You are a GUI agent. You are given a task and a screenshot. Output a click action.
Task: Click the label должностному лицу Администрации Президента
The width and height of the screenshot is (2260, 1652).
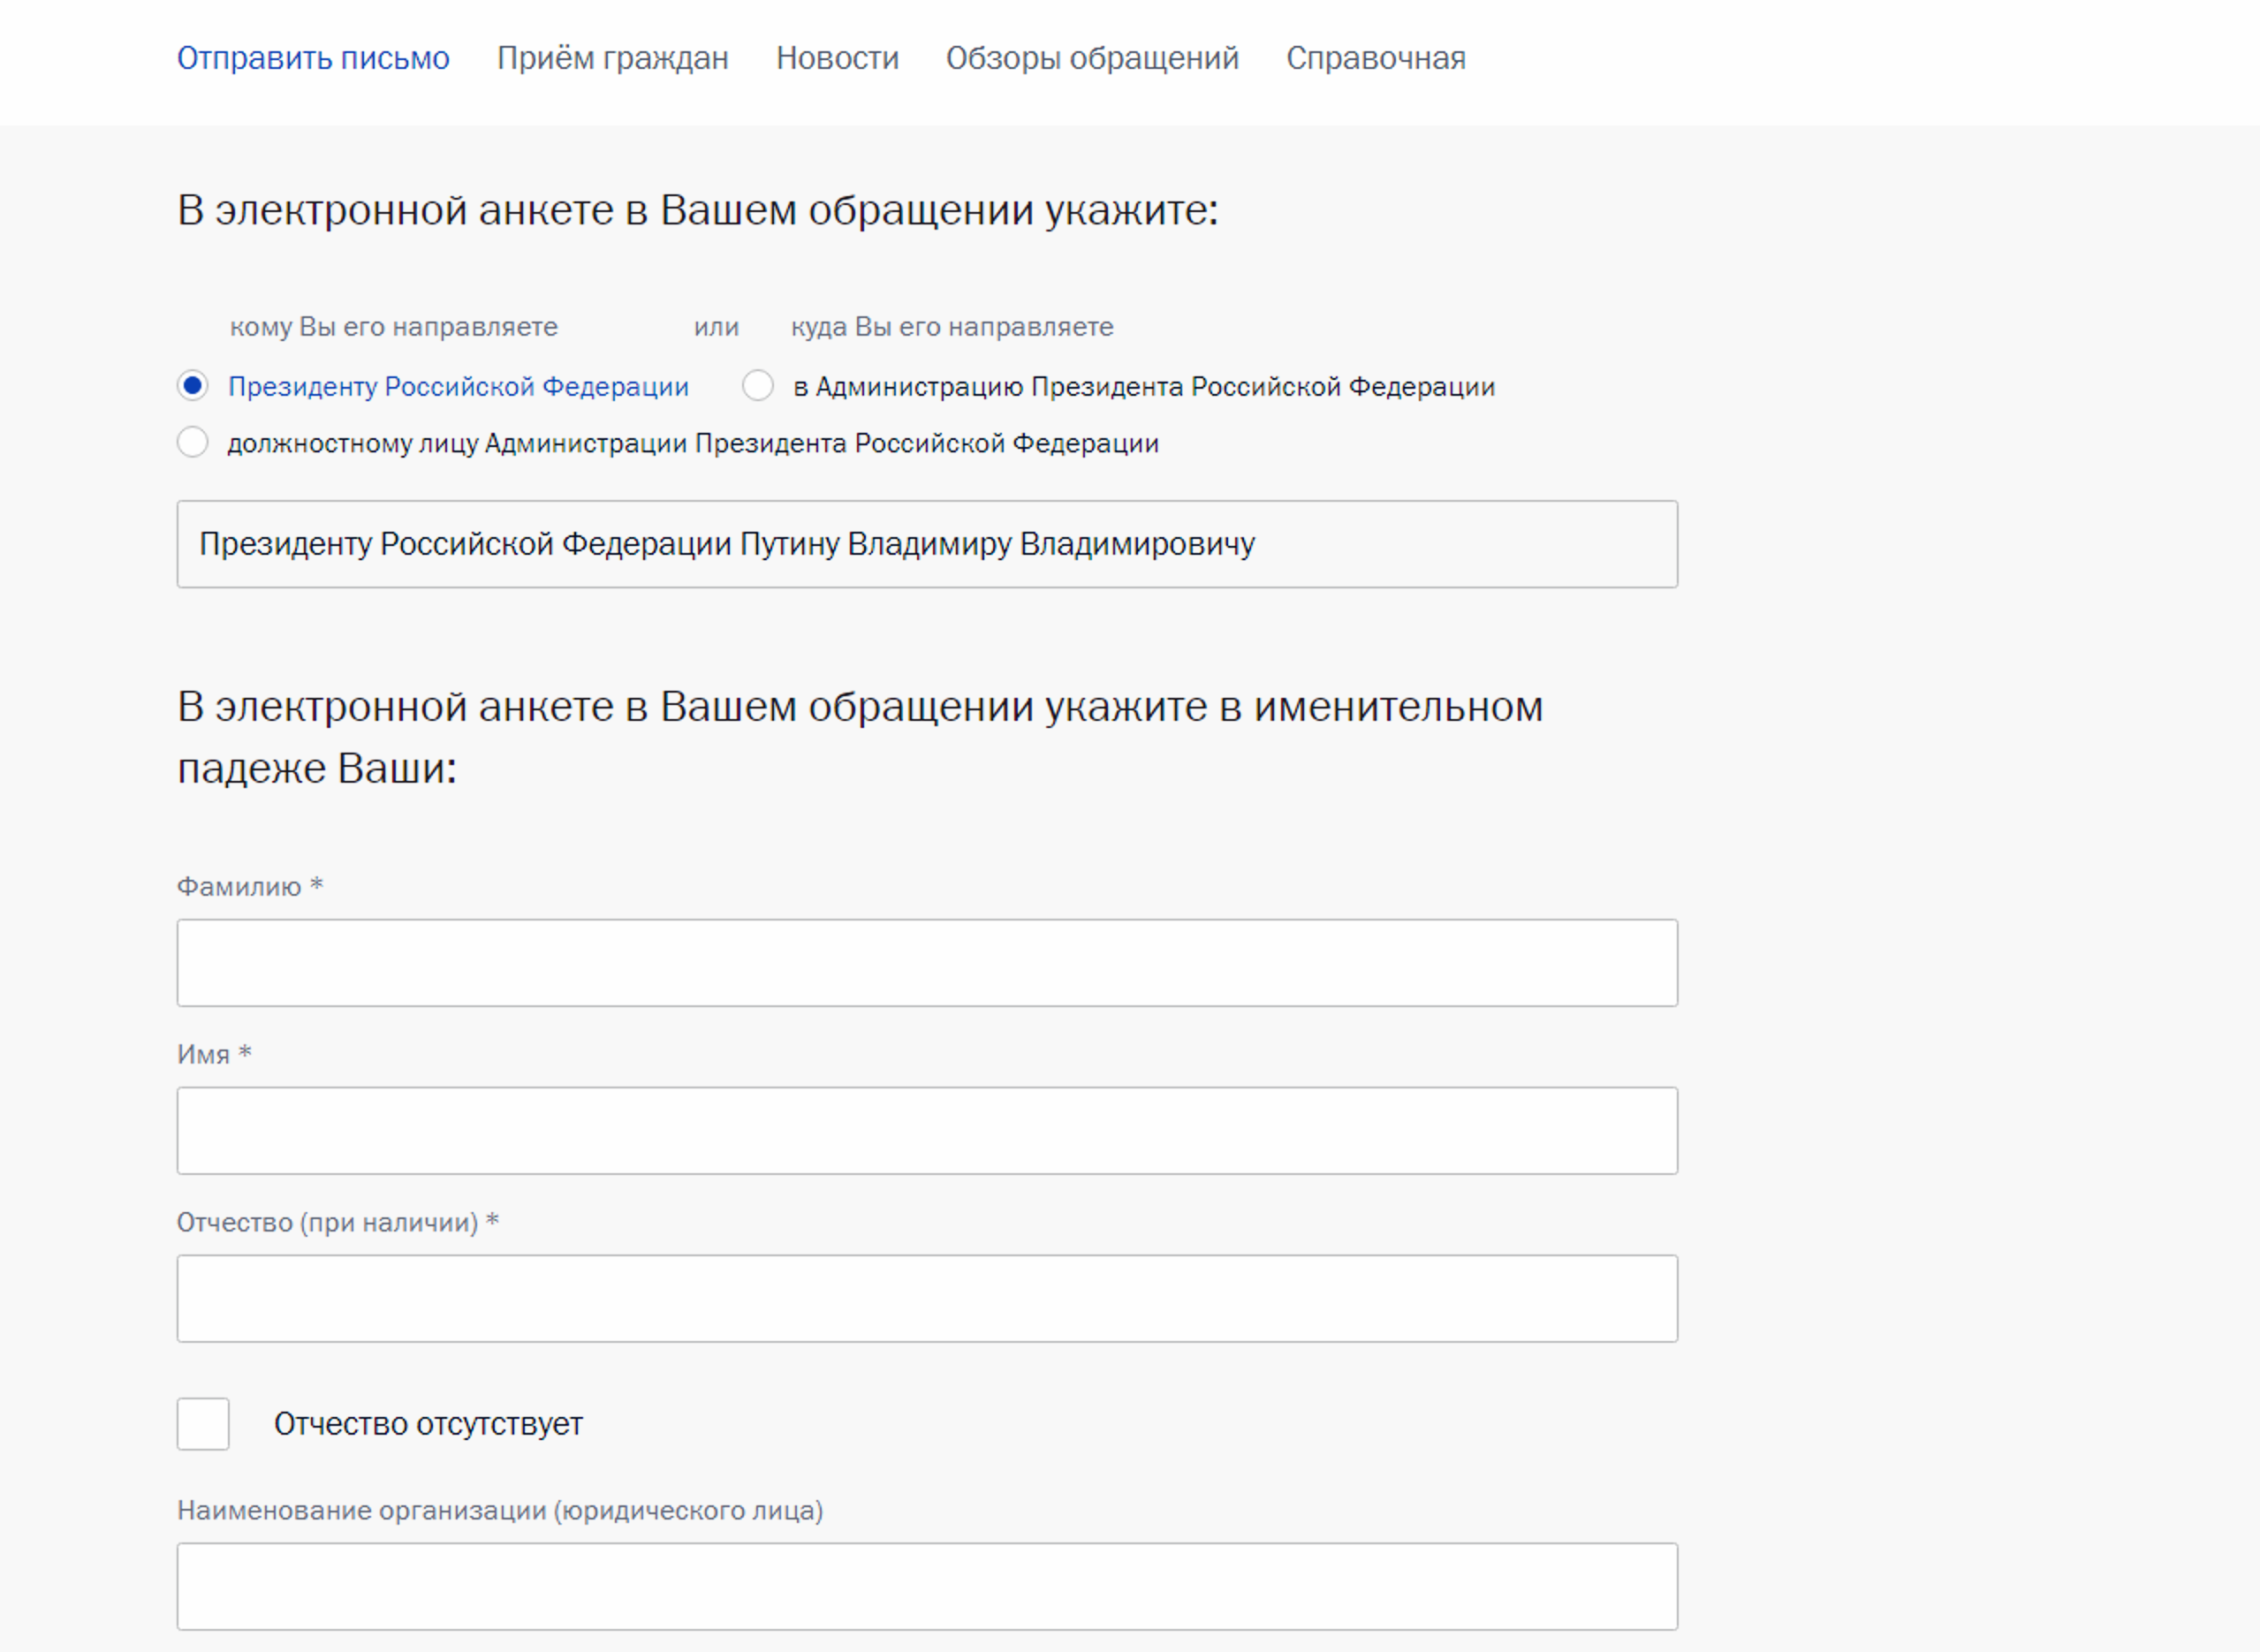[693, 443]
